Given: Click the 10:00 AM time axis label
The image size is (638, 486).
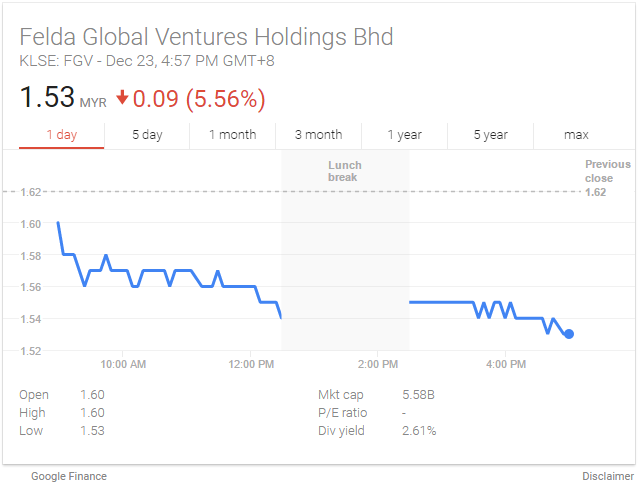Looking at the screenshot, I should 123,364.
